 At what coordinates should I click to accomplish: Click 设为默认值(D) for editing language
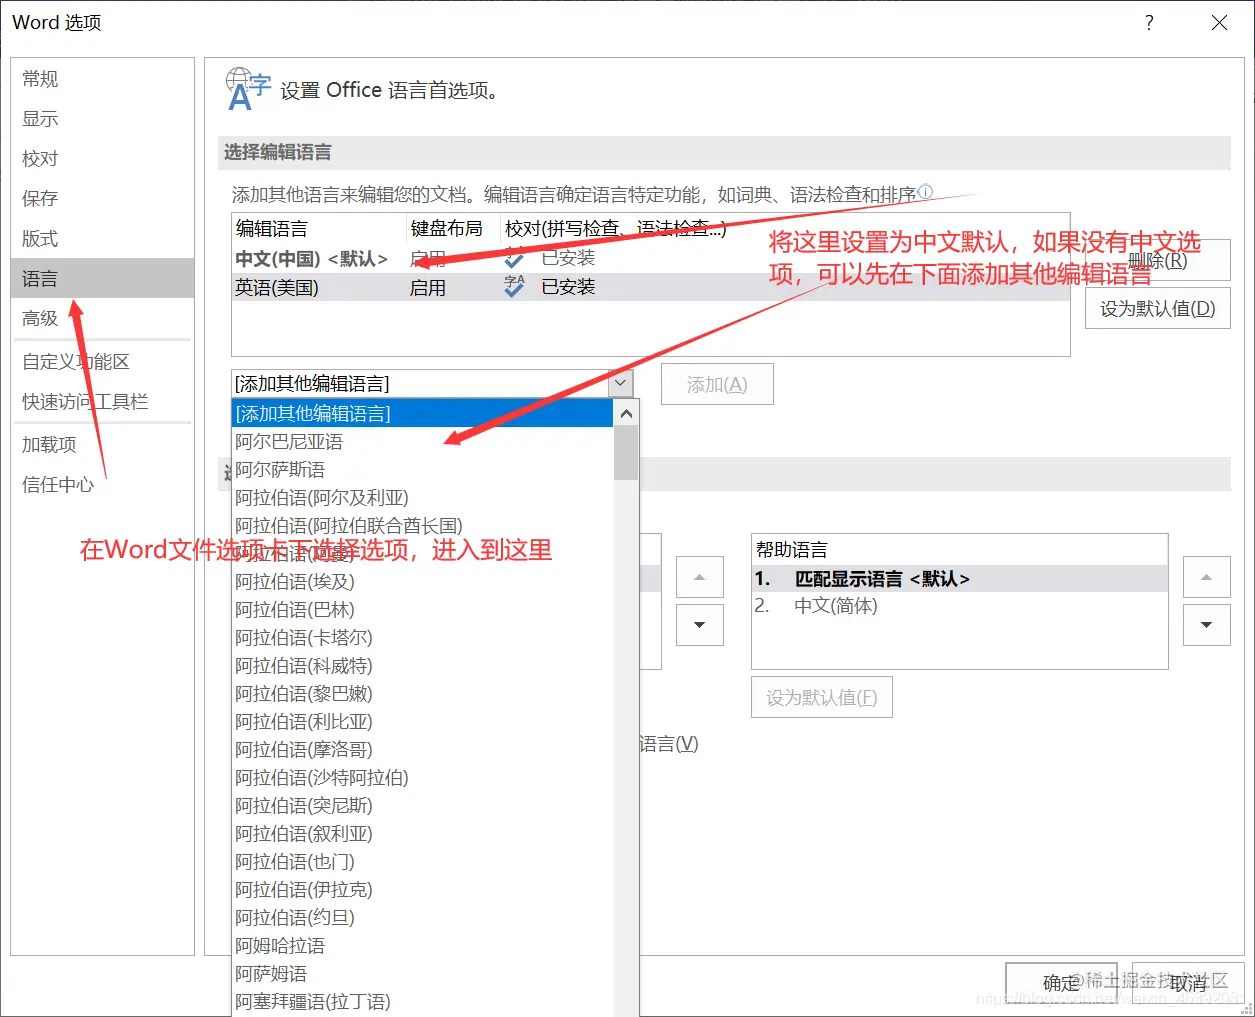(x=1157, y=307)
